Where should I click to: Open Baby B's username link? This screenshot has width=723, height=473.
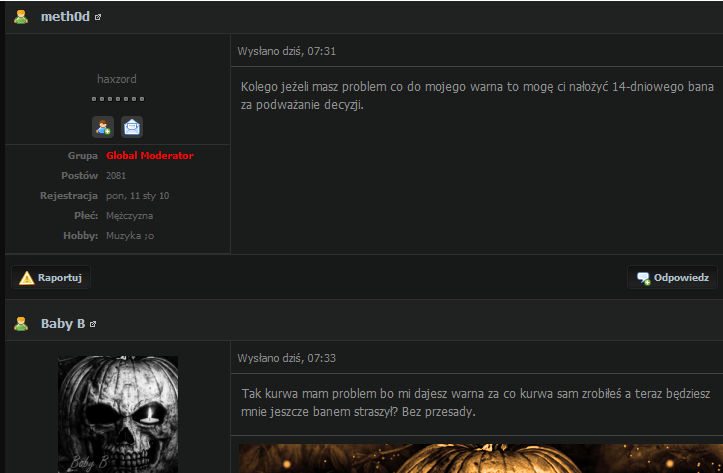point(63,324)
